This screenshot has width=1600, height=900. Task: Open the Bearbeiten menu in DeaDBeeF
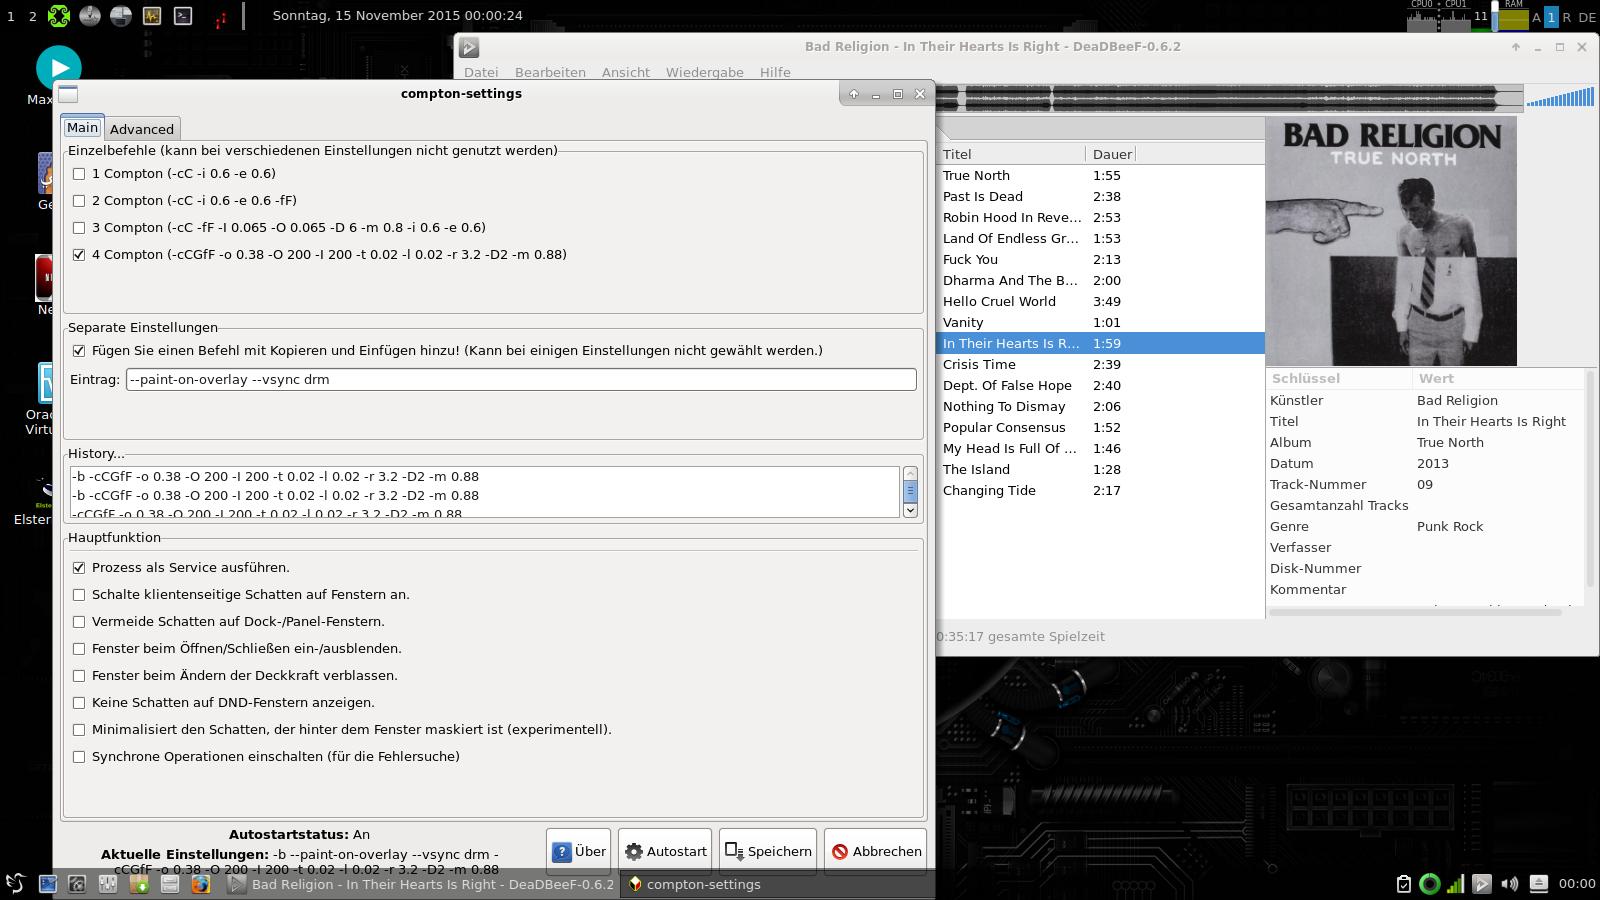(x=550, y=73)
